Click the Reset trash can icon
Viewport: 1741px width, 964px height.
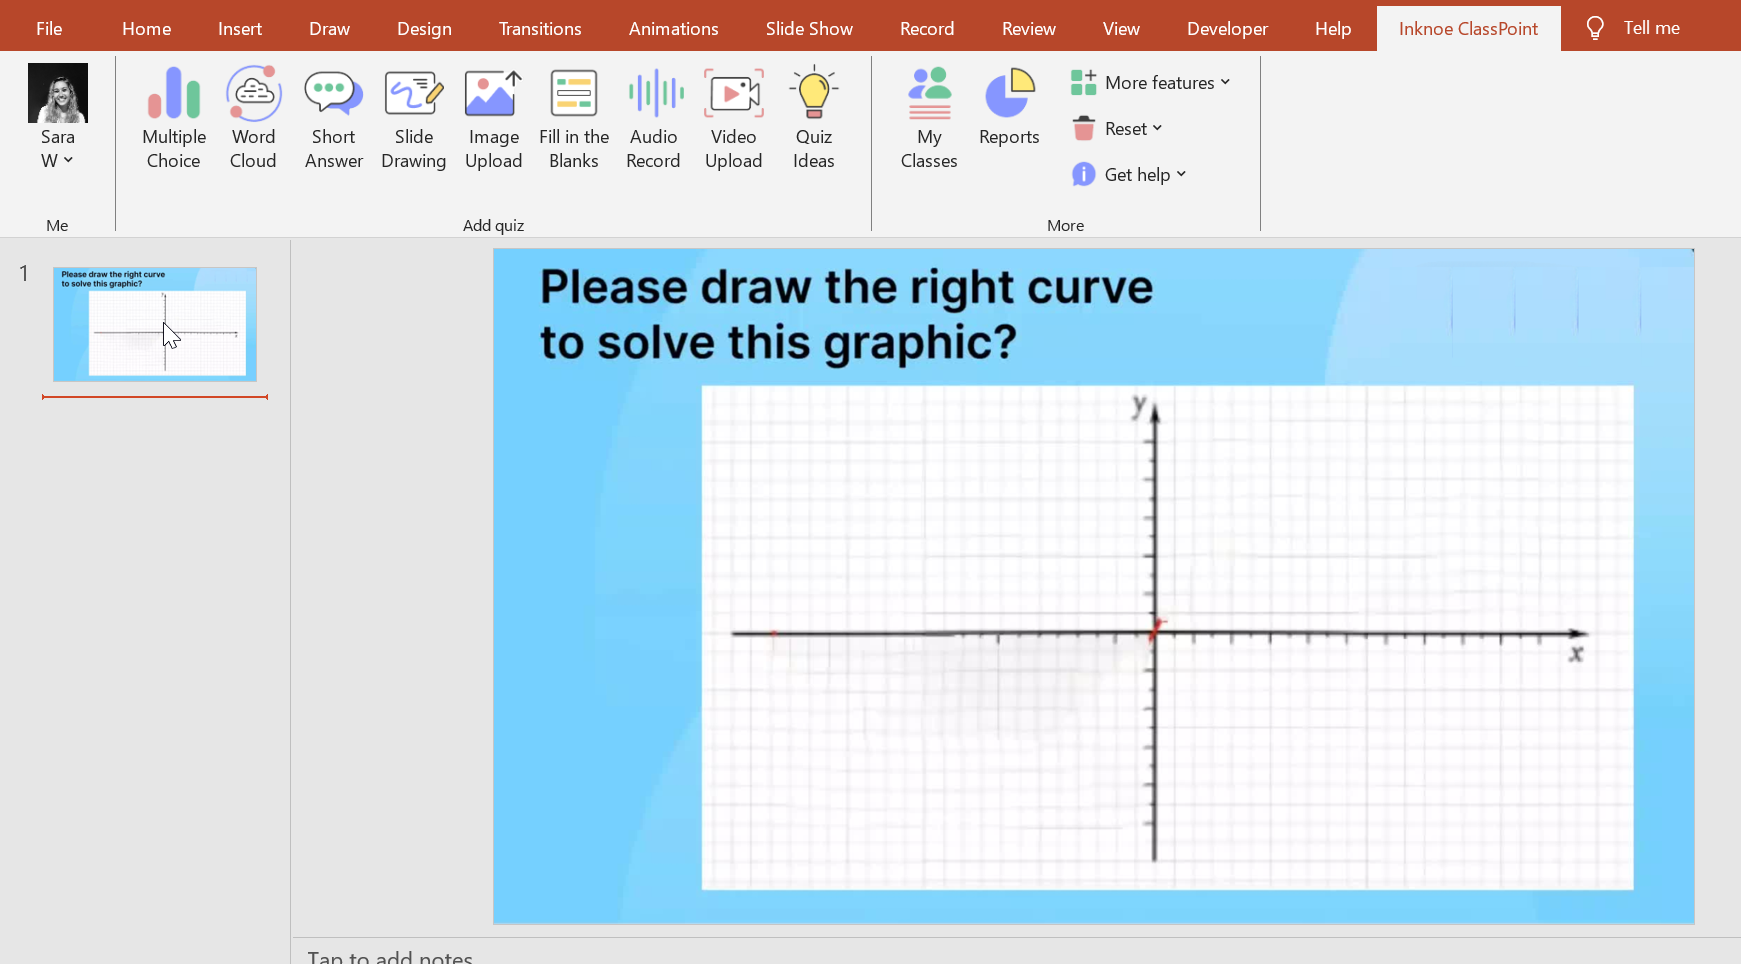pyautogui.click(x=1083, y=128)
